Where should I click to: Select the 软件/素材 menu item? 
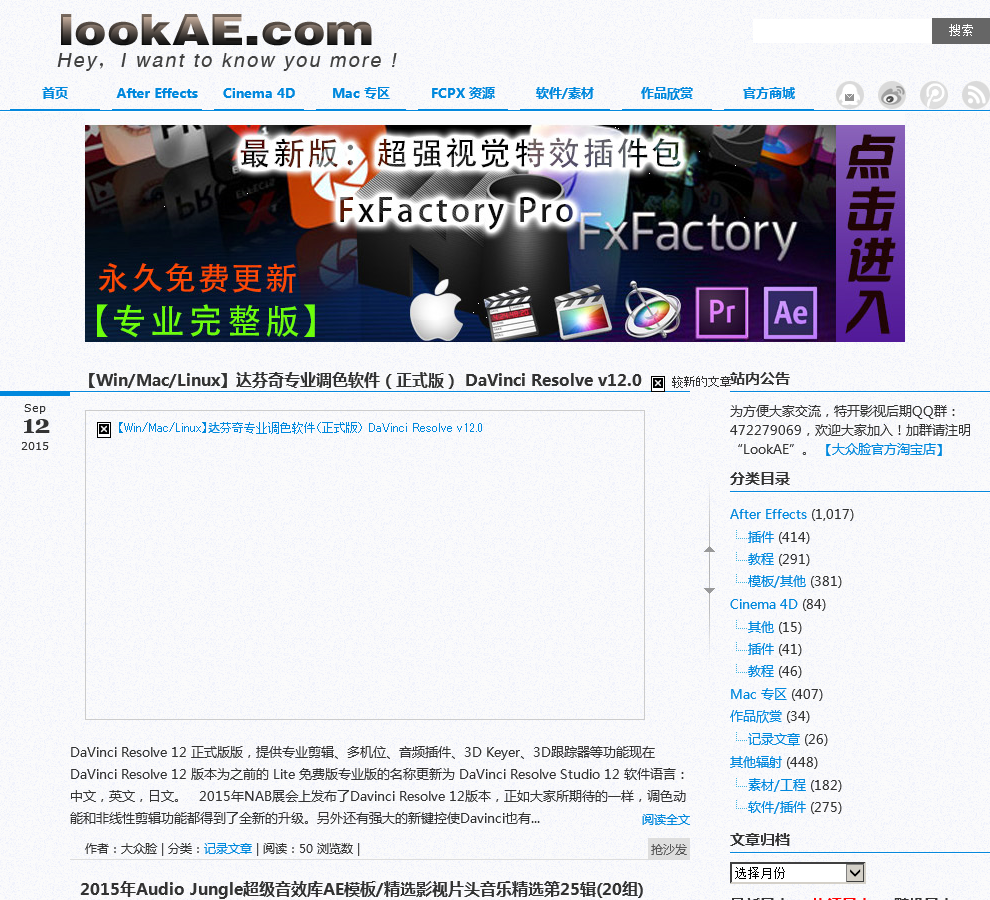564,93
